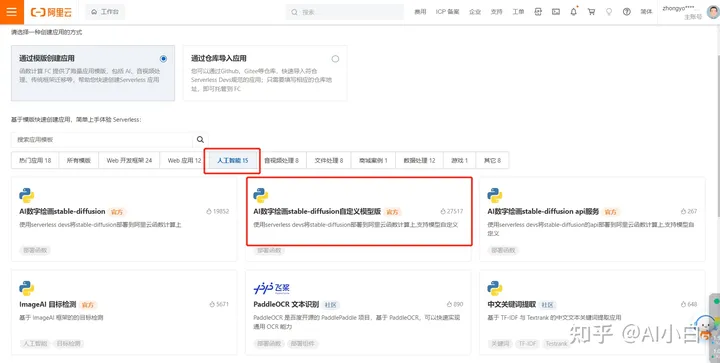Open the help question-mark icon

[x=626, y=12]
